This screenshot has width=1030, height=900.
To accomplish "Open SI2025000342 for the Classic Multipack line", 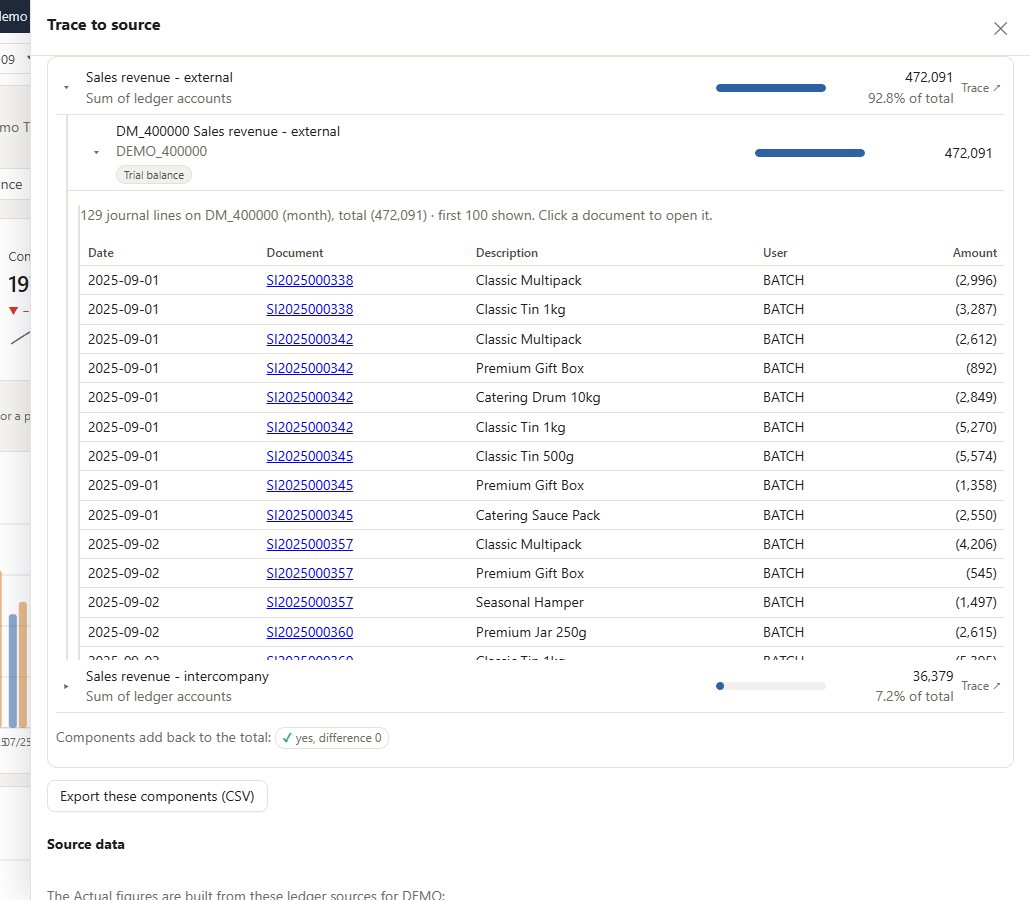I will [309, 340].
